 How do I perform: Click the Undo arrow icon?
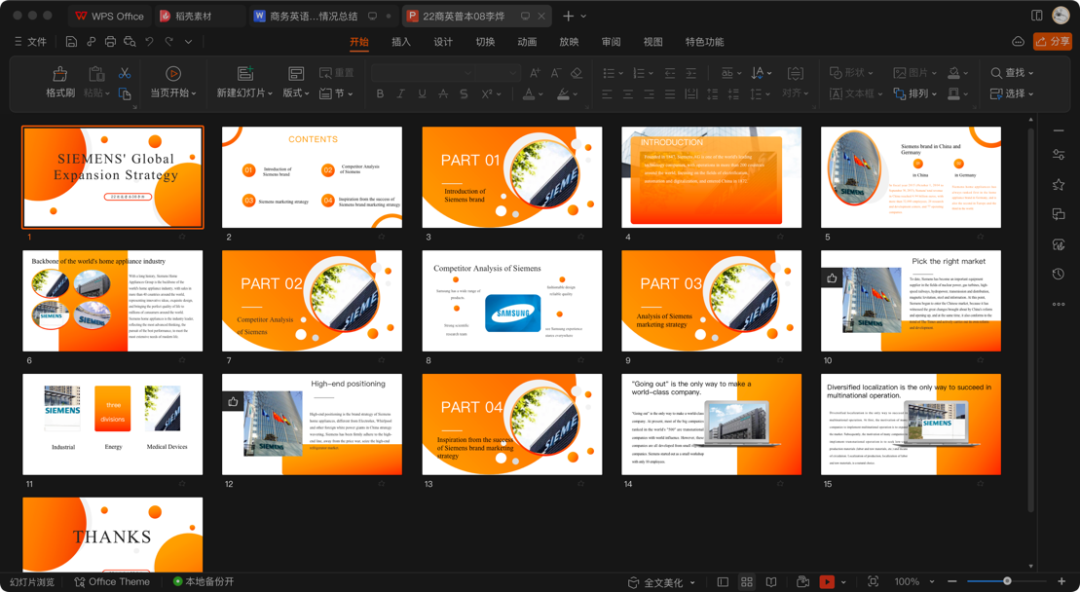(x=149, y=42)
